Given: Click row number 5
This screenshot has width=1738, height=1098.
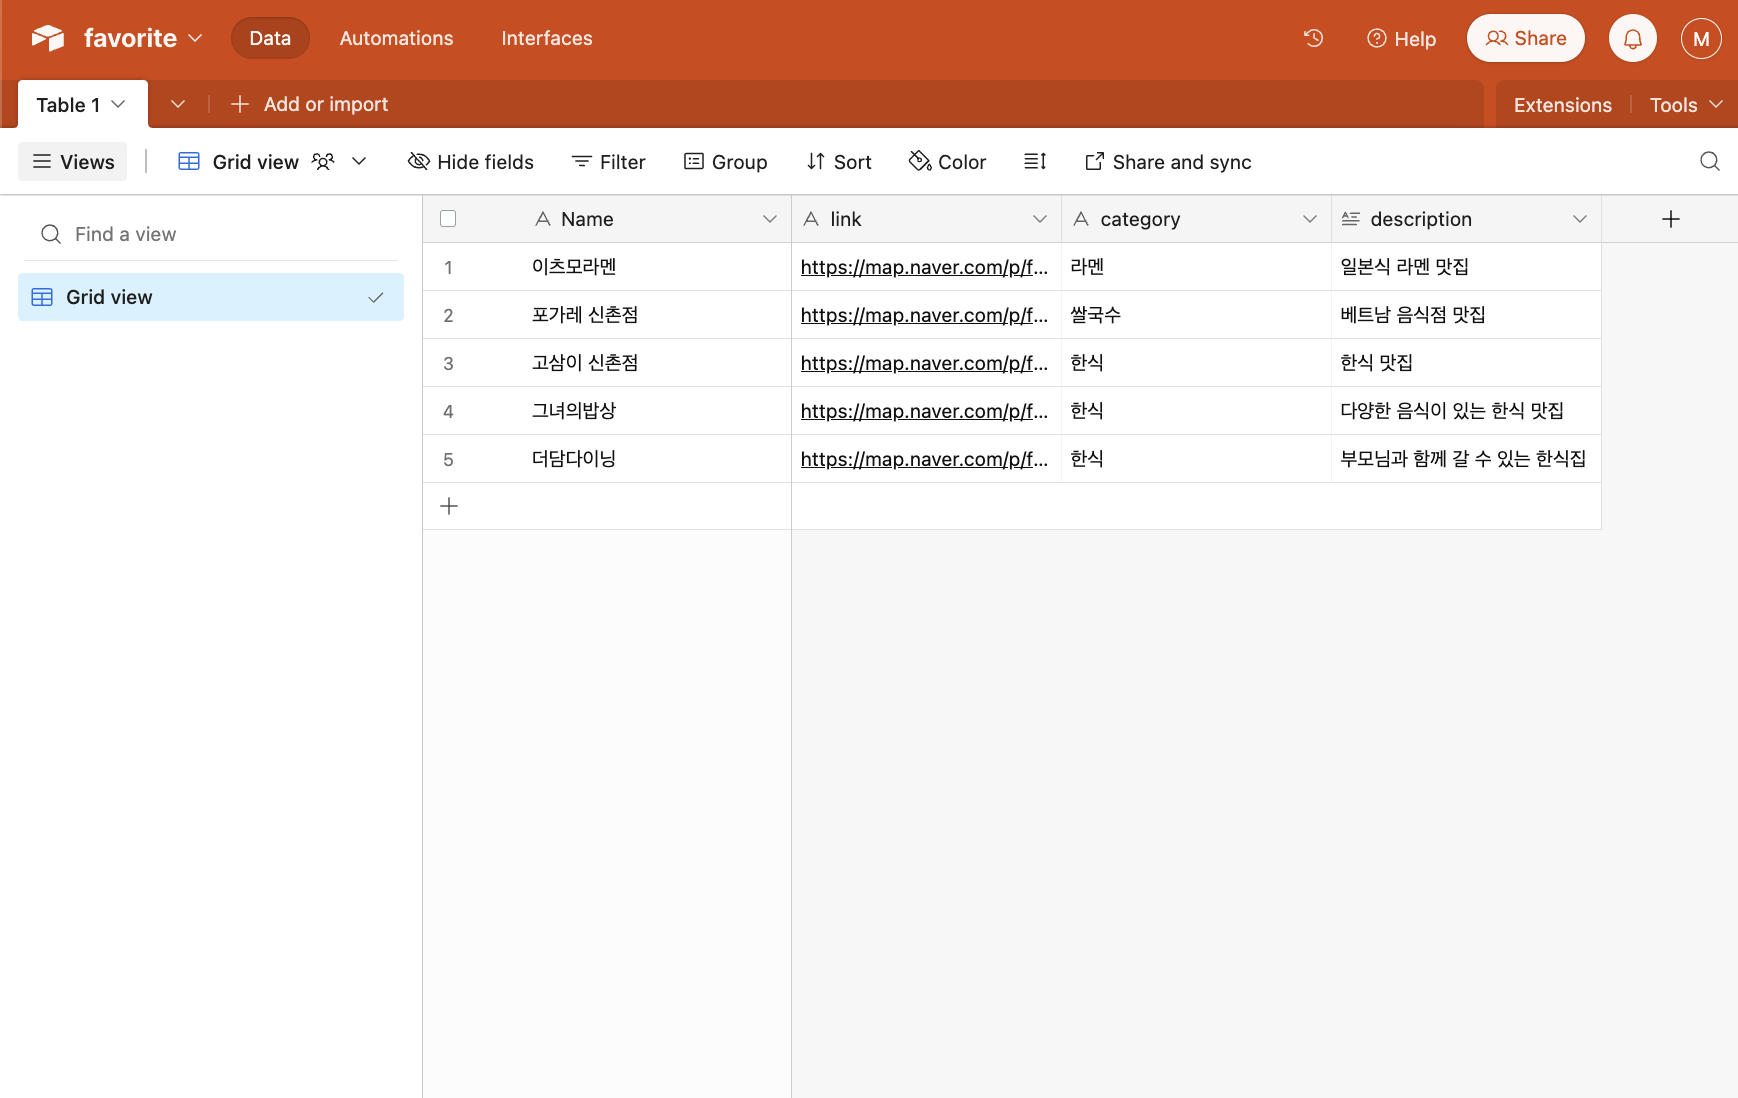Looking at the screenshot, I should pos(448,459).
